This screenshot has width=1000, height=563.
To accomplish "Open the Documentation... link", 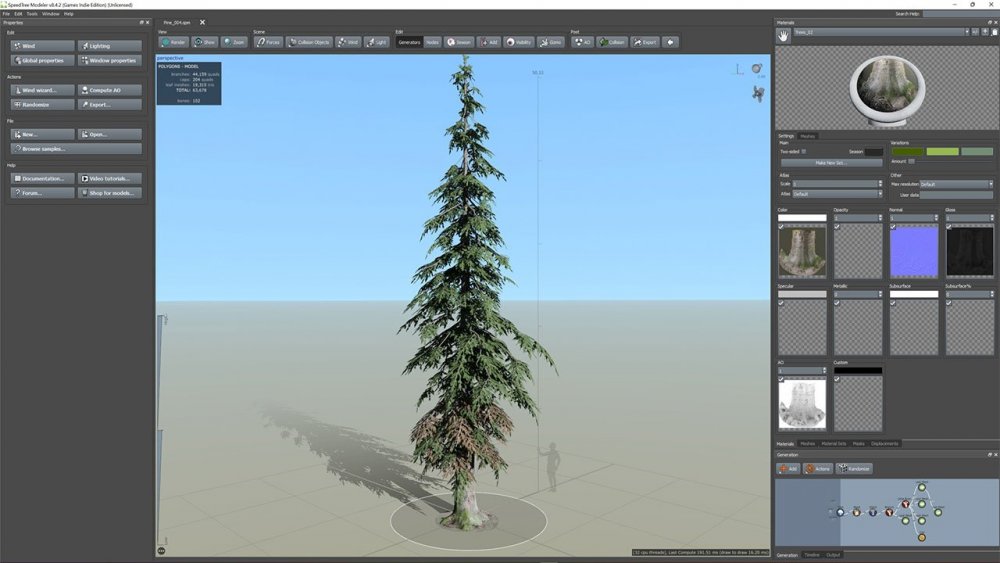I will (x=43, y=179).
